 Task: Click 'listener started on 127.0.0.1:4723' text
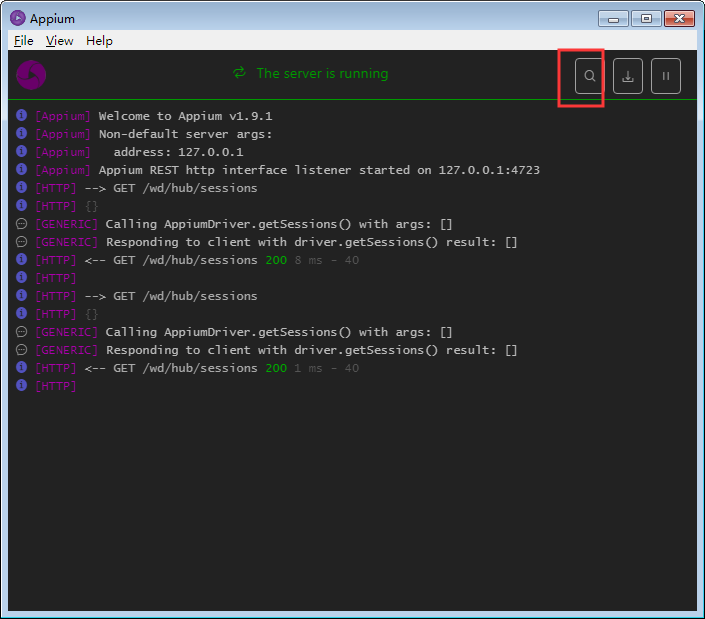[417, 170]
